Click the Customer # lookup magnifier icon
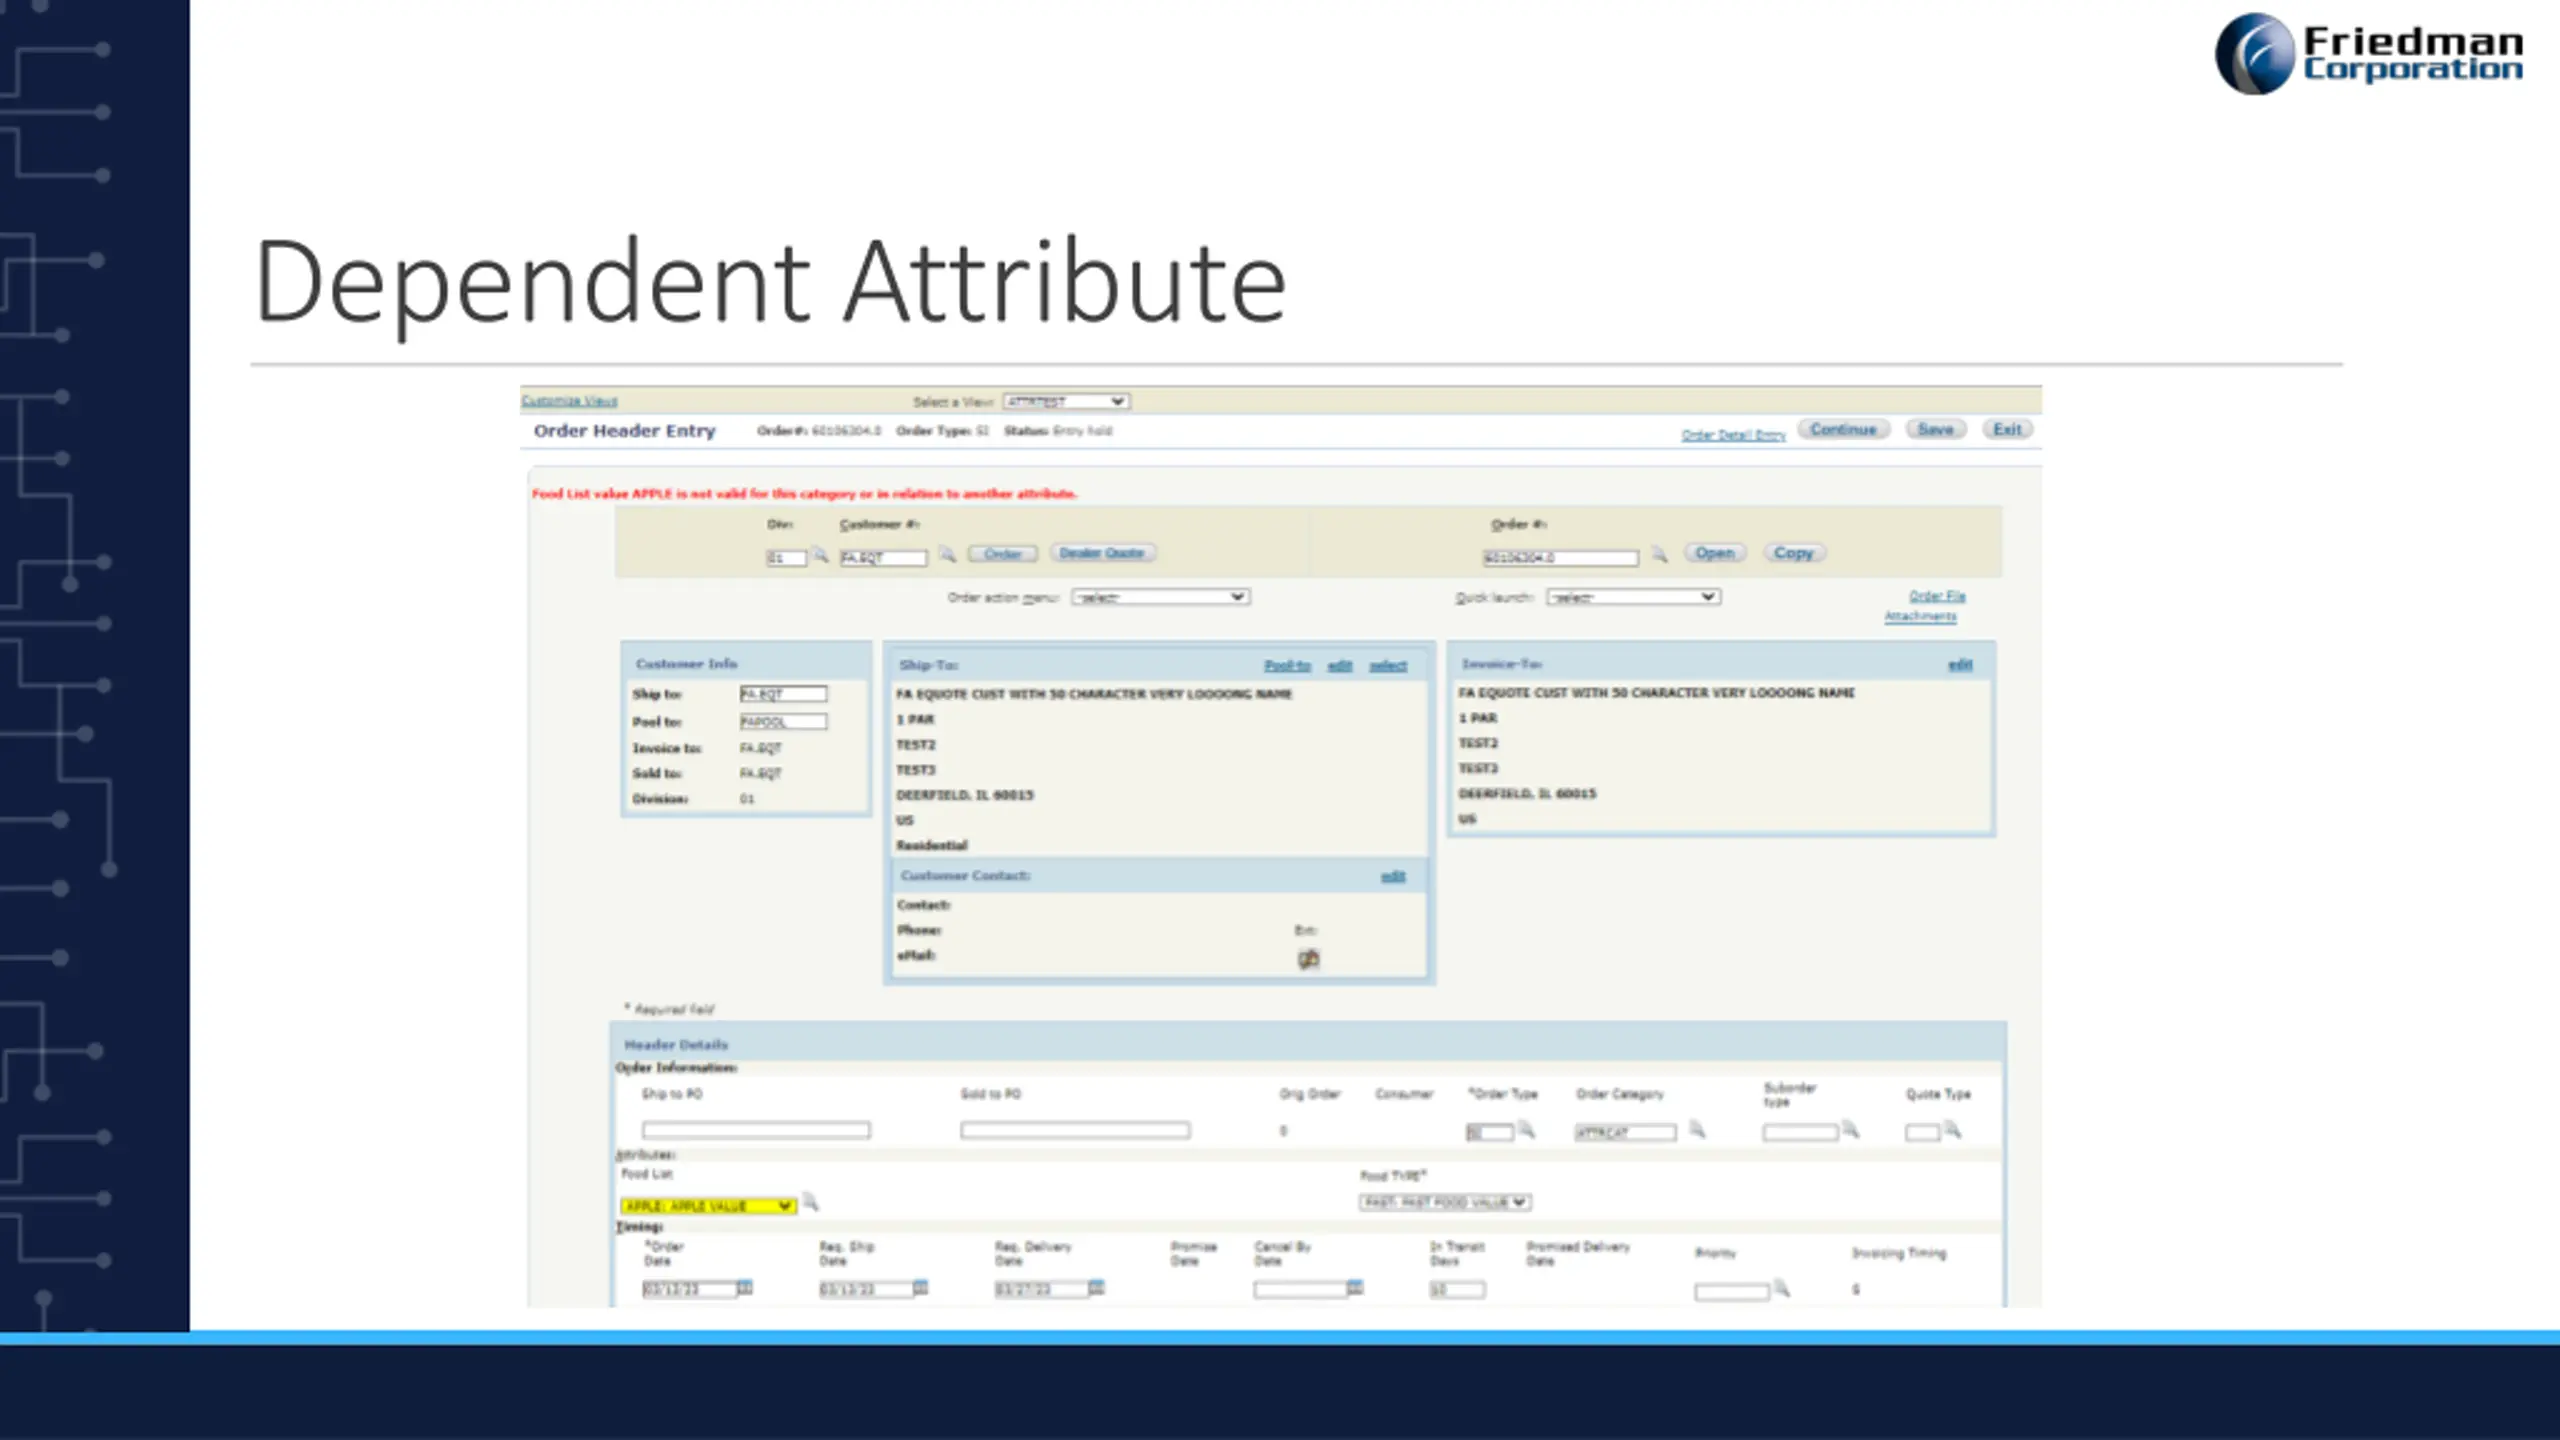This screenshot has width=2560, height=1440. [x=947, y=556]
